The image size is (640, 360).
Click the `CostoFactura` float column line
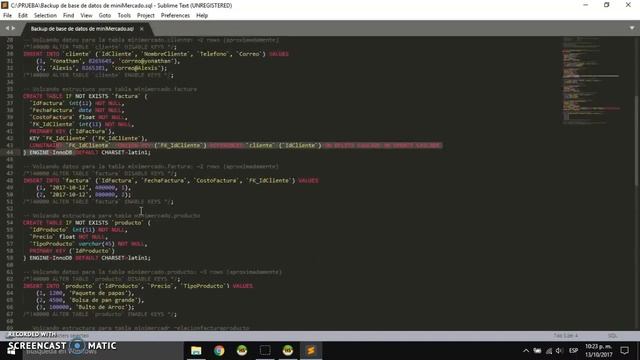[x=78, y=117]
